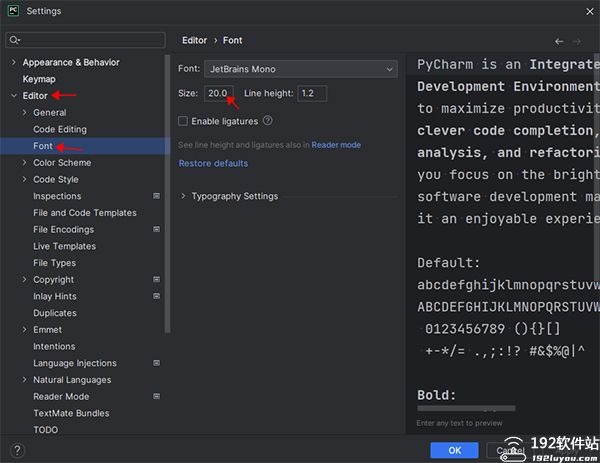Screen dimensions: 600x463
Task: Open the File Encodings page
Action: point(64,230)
